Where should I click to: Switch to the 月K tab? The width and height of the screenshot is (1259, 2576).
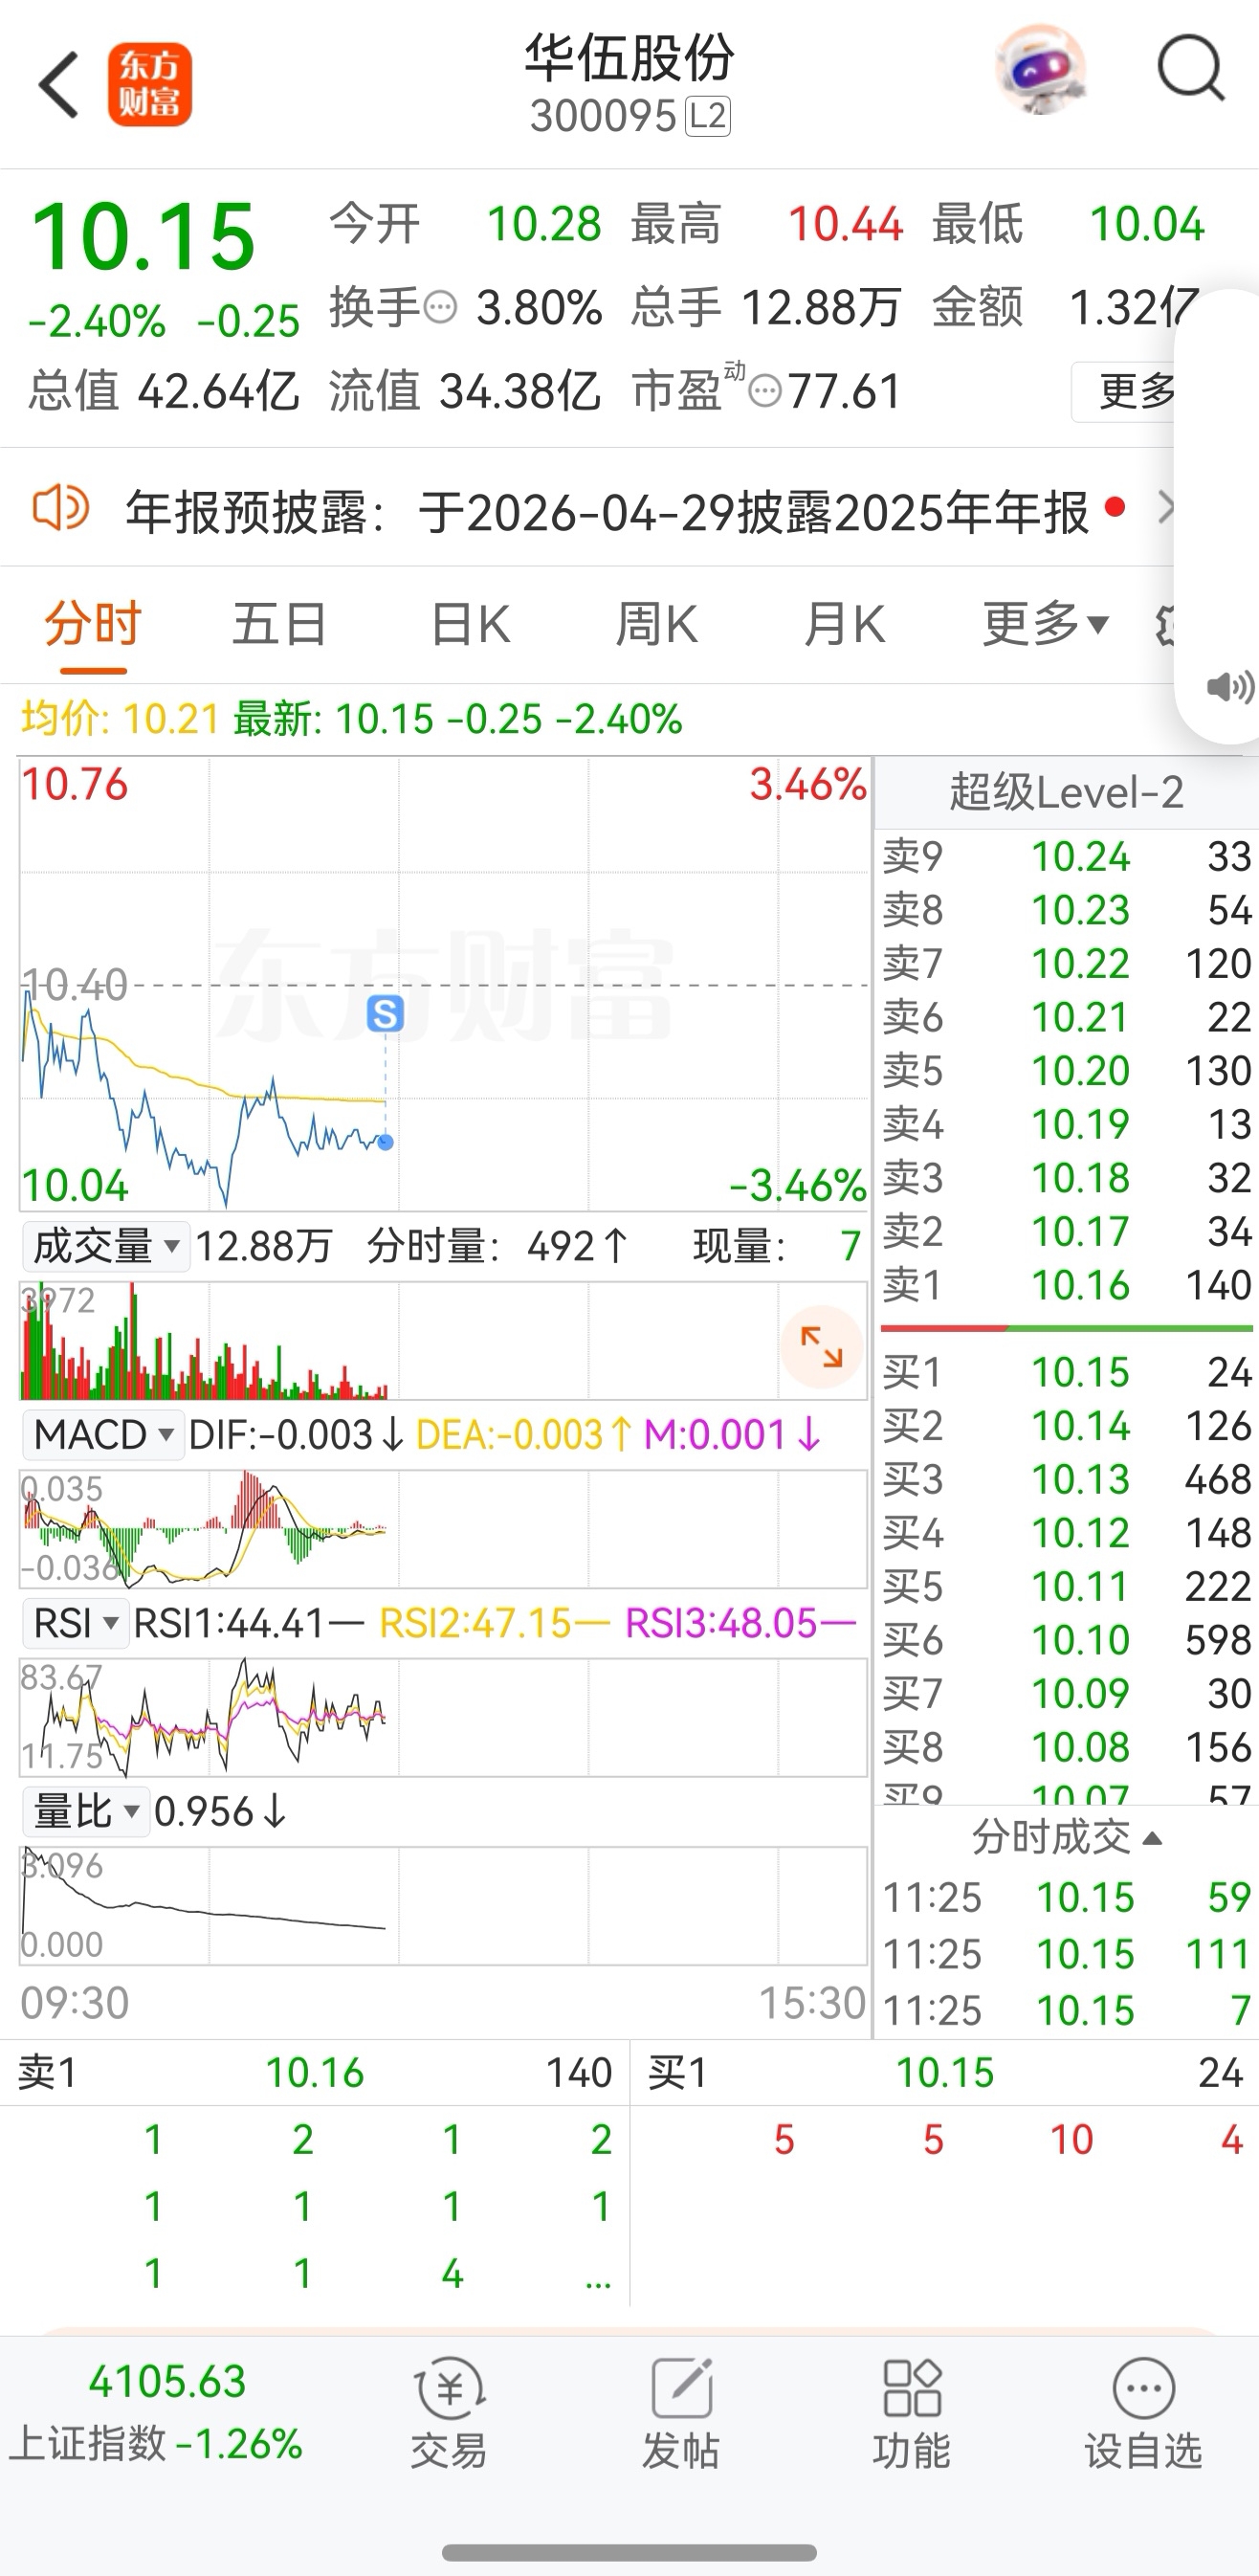pyautogui.click(x=844, y=625)
